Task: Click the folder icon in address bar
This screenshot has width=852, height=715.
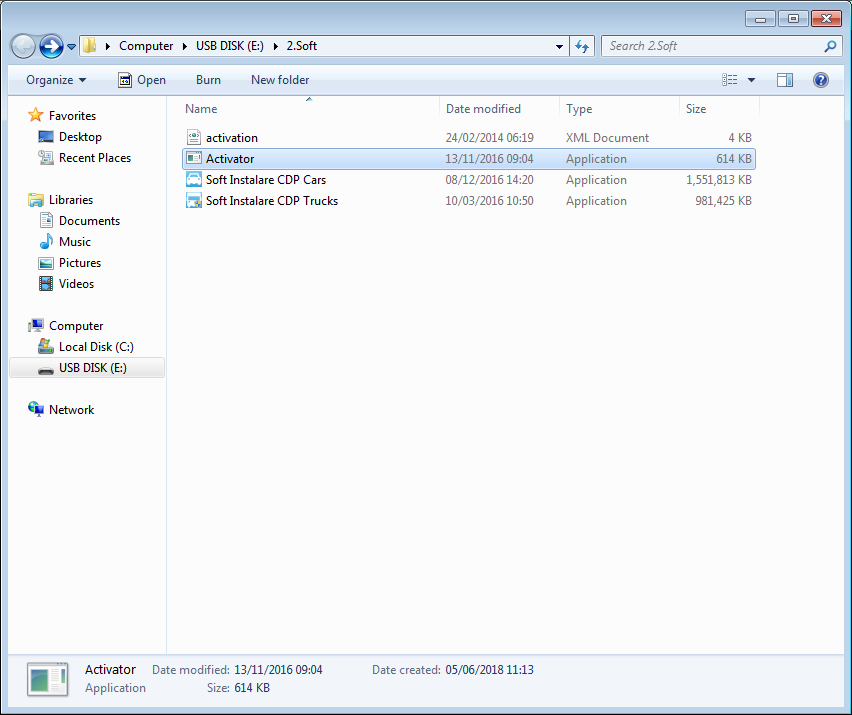Action: [90, 46]
